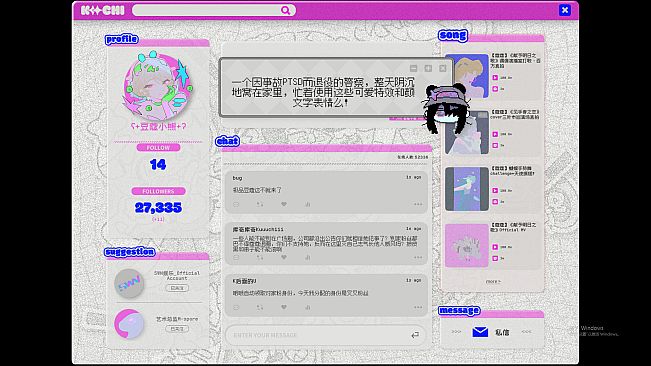The width and height of the screenshot is (651, 366).
Task: Open the fourth song Official MV thumbnail
Action: click(467, 245)
